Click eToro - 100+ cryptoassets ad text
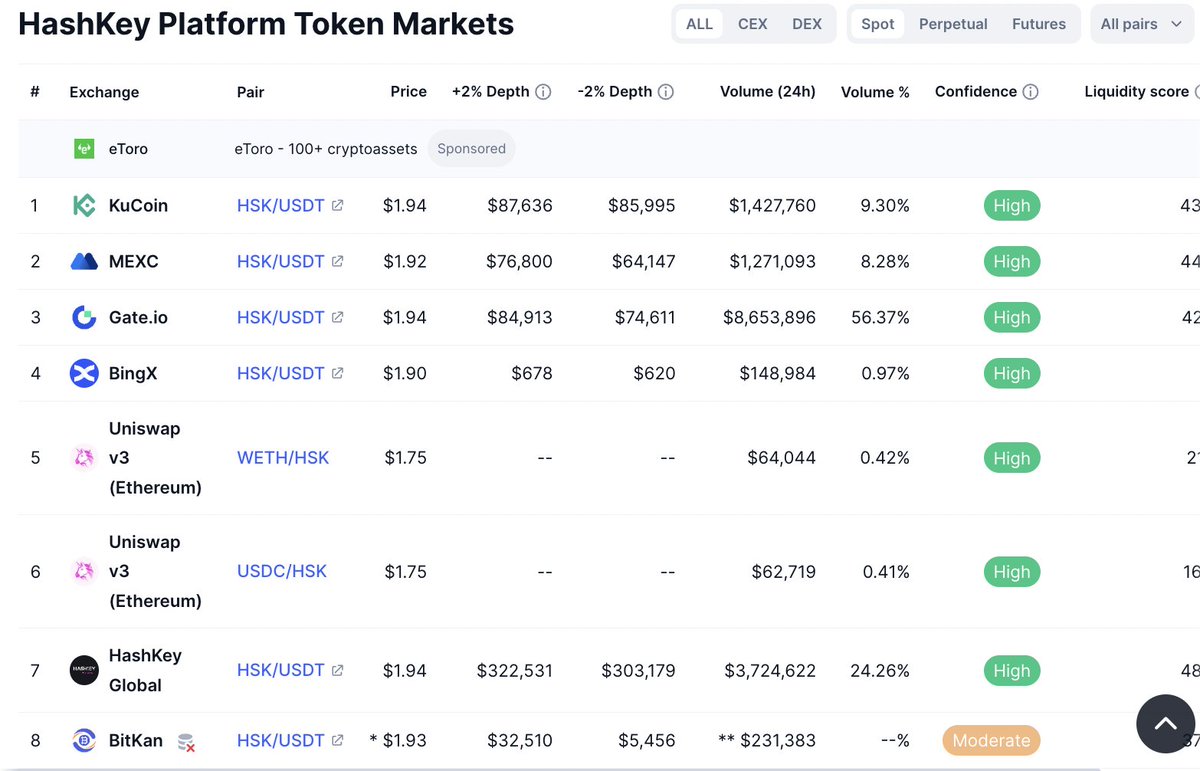1200x771 pixels. tap(326, 148)
